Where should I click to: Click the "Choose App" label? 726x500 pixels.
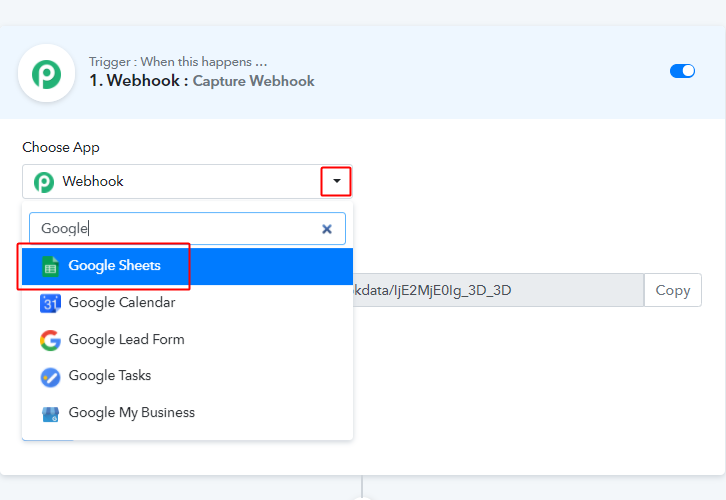click(61, 147)
